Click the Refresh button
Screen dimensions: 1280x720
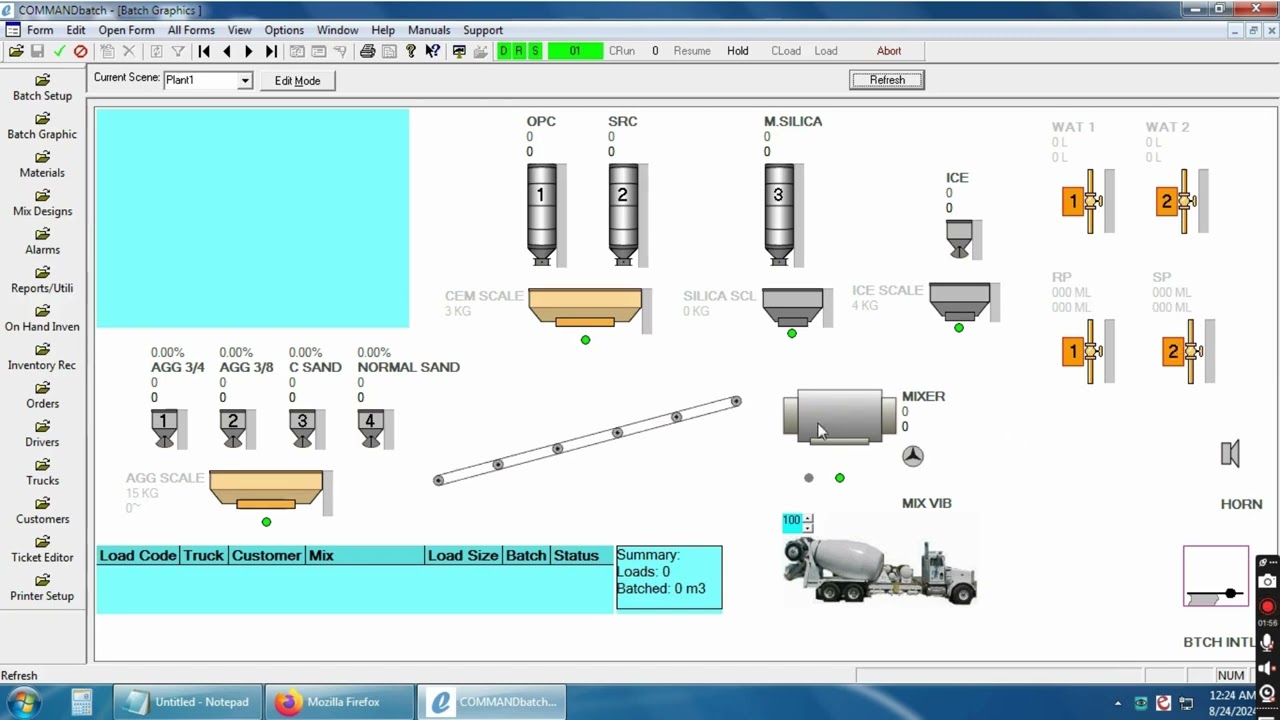[x=887, y=80]
